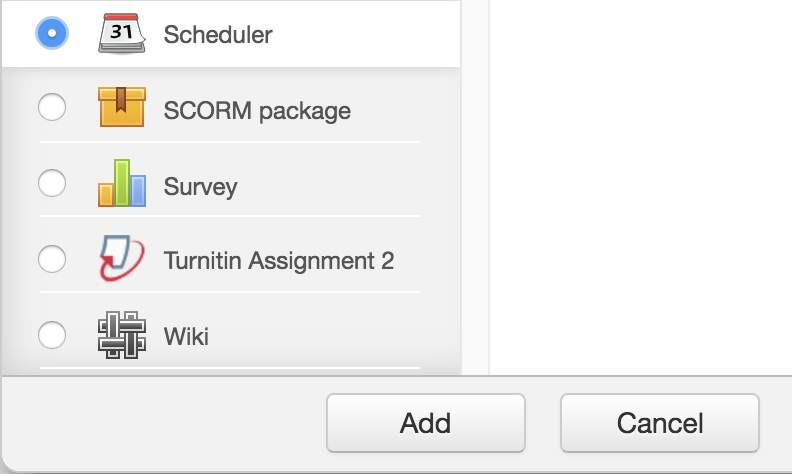Choose the Survey label text

(201, 186)
